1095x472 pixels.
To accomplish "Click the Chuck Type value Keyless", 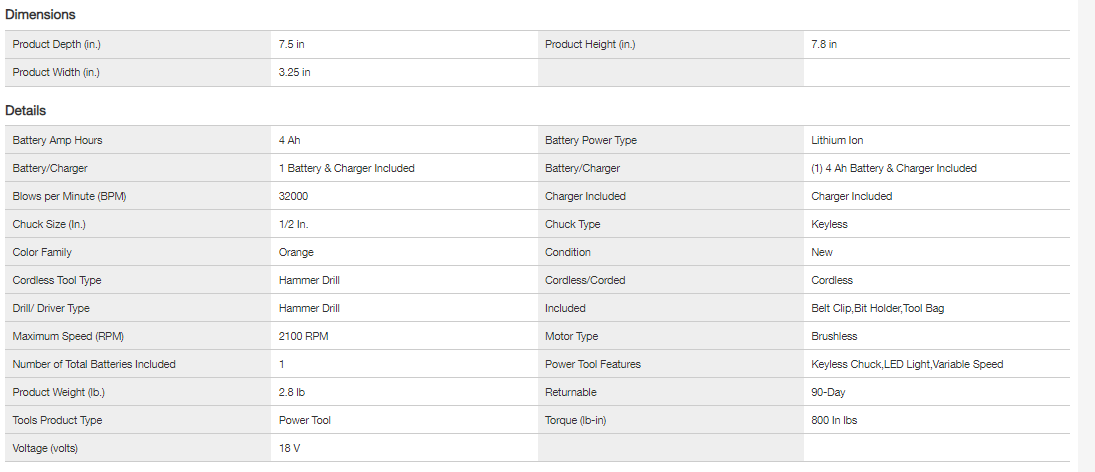I will pyautogui.click(x=830, y=224).
